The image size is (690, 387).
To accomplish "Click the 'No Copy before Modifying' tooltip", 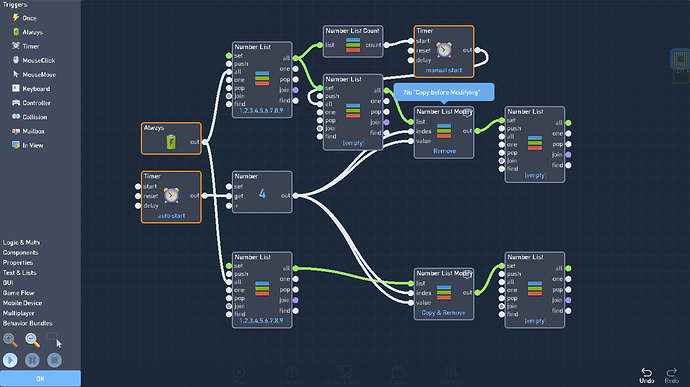I will (444, 92).
